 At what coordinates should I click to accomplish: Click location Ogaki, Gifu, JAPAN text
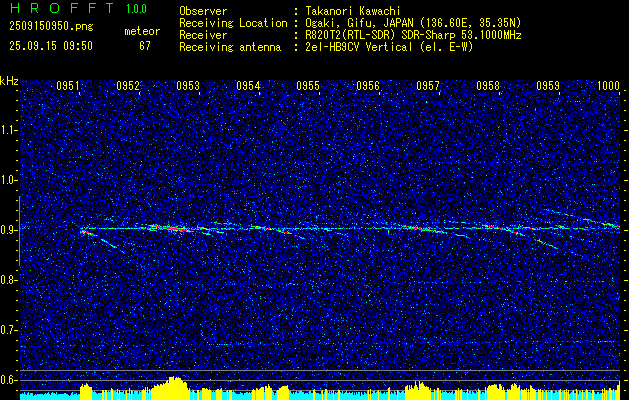click(x=413, y=23)
